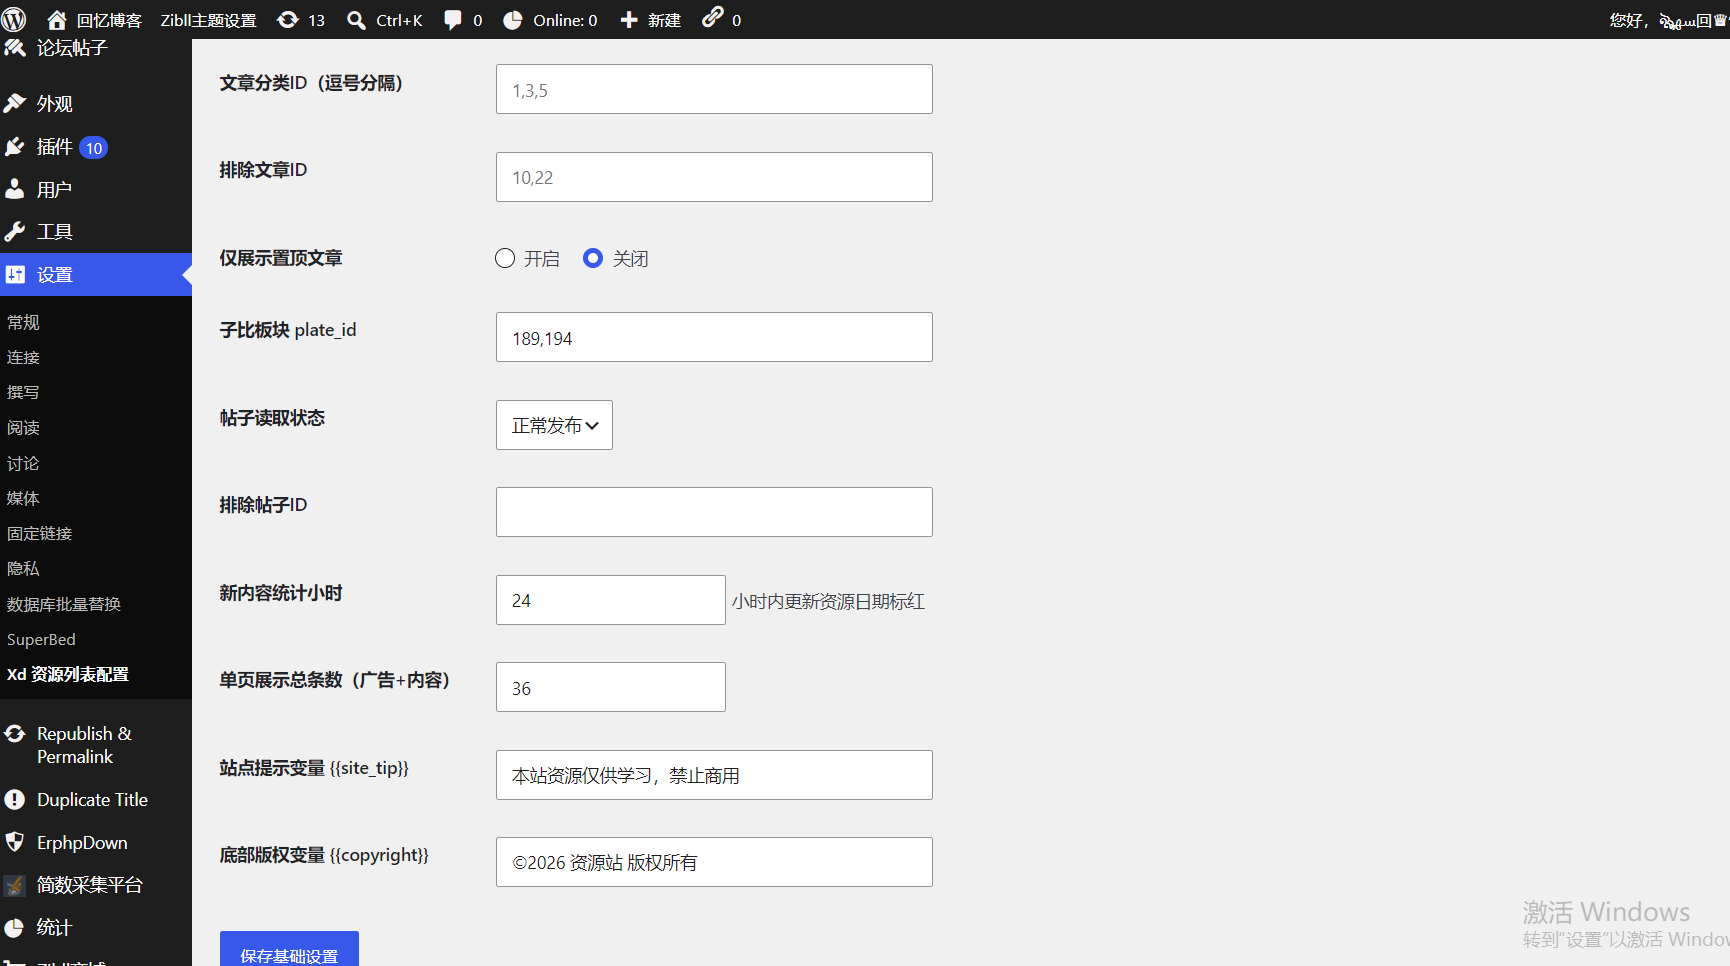Select the 开启 radio button
This screenshot has width=1730, height=966.
(505, 258)
